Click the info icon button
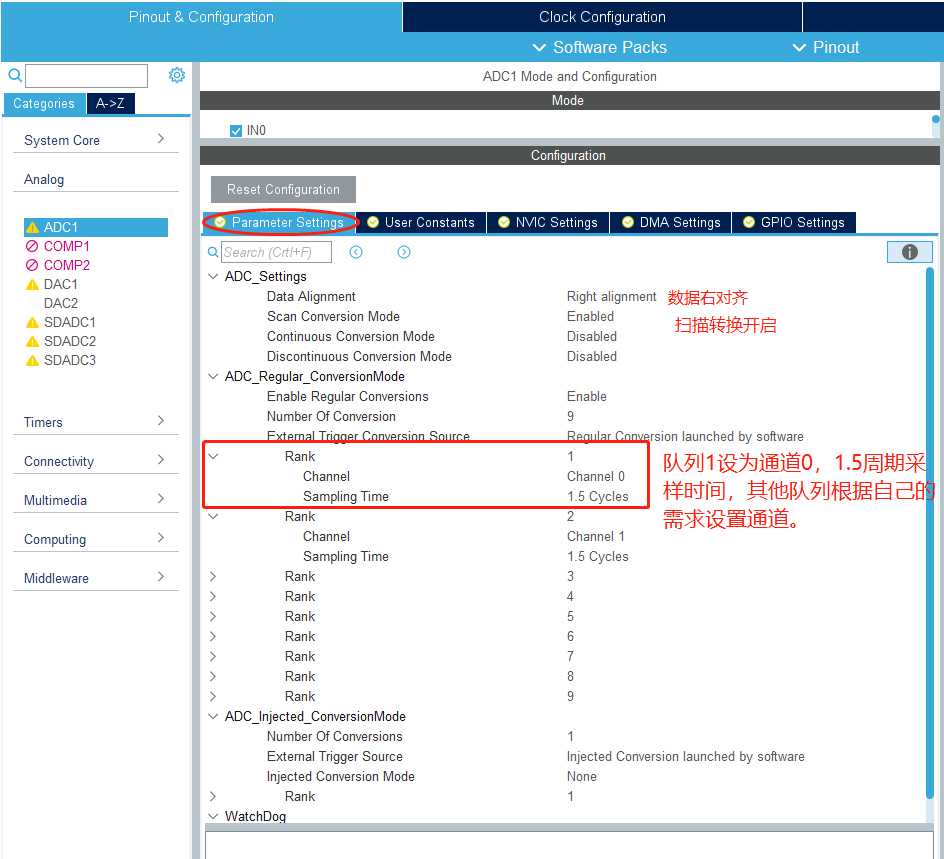This screenshot has height=859, width=944. coord(909,252)
